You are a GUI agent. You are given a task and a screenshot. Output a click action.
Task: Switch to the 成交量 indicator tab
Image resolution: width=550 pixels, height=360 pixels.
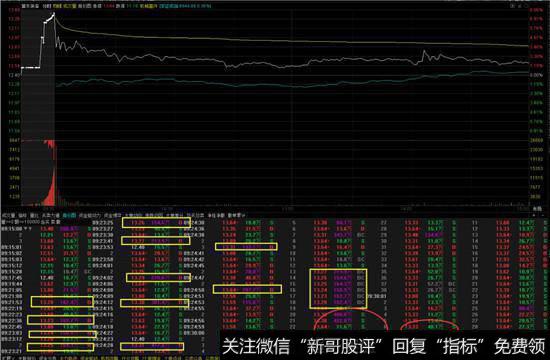point(8,215)
